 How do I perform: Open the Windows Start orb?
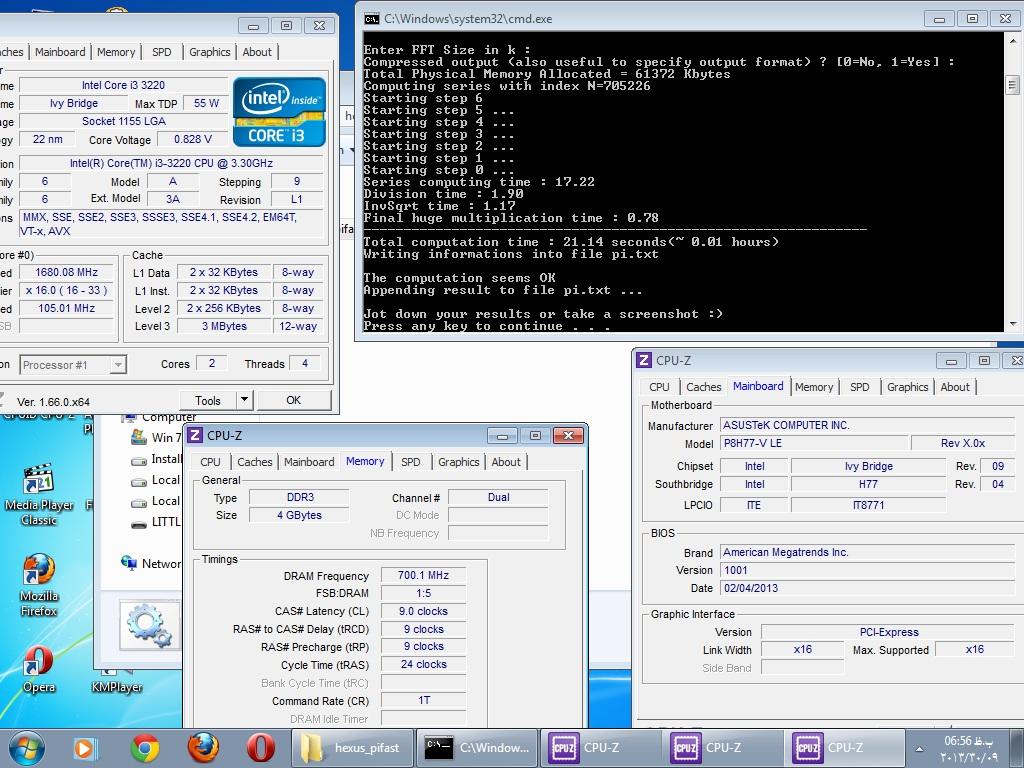pyautogui.click(x=26, y=748)
